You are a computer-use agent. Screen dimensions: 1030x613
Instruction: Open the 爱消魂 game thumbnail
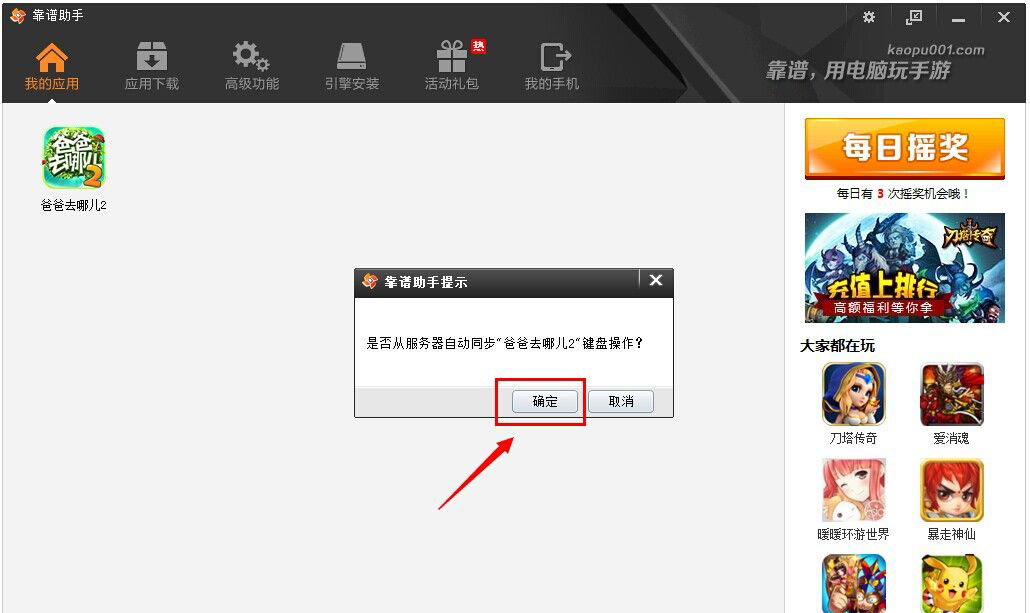pos(951,393)
